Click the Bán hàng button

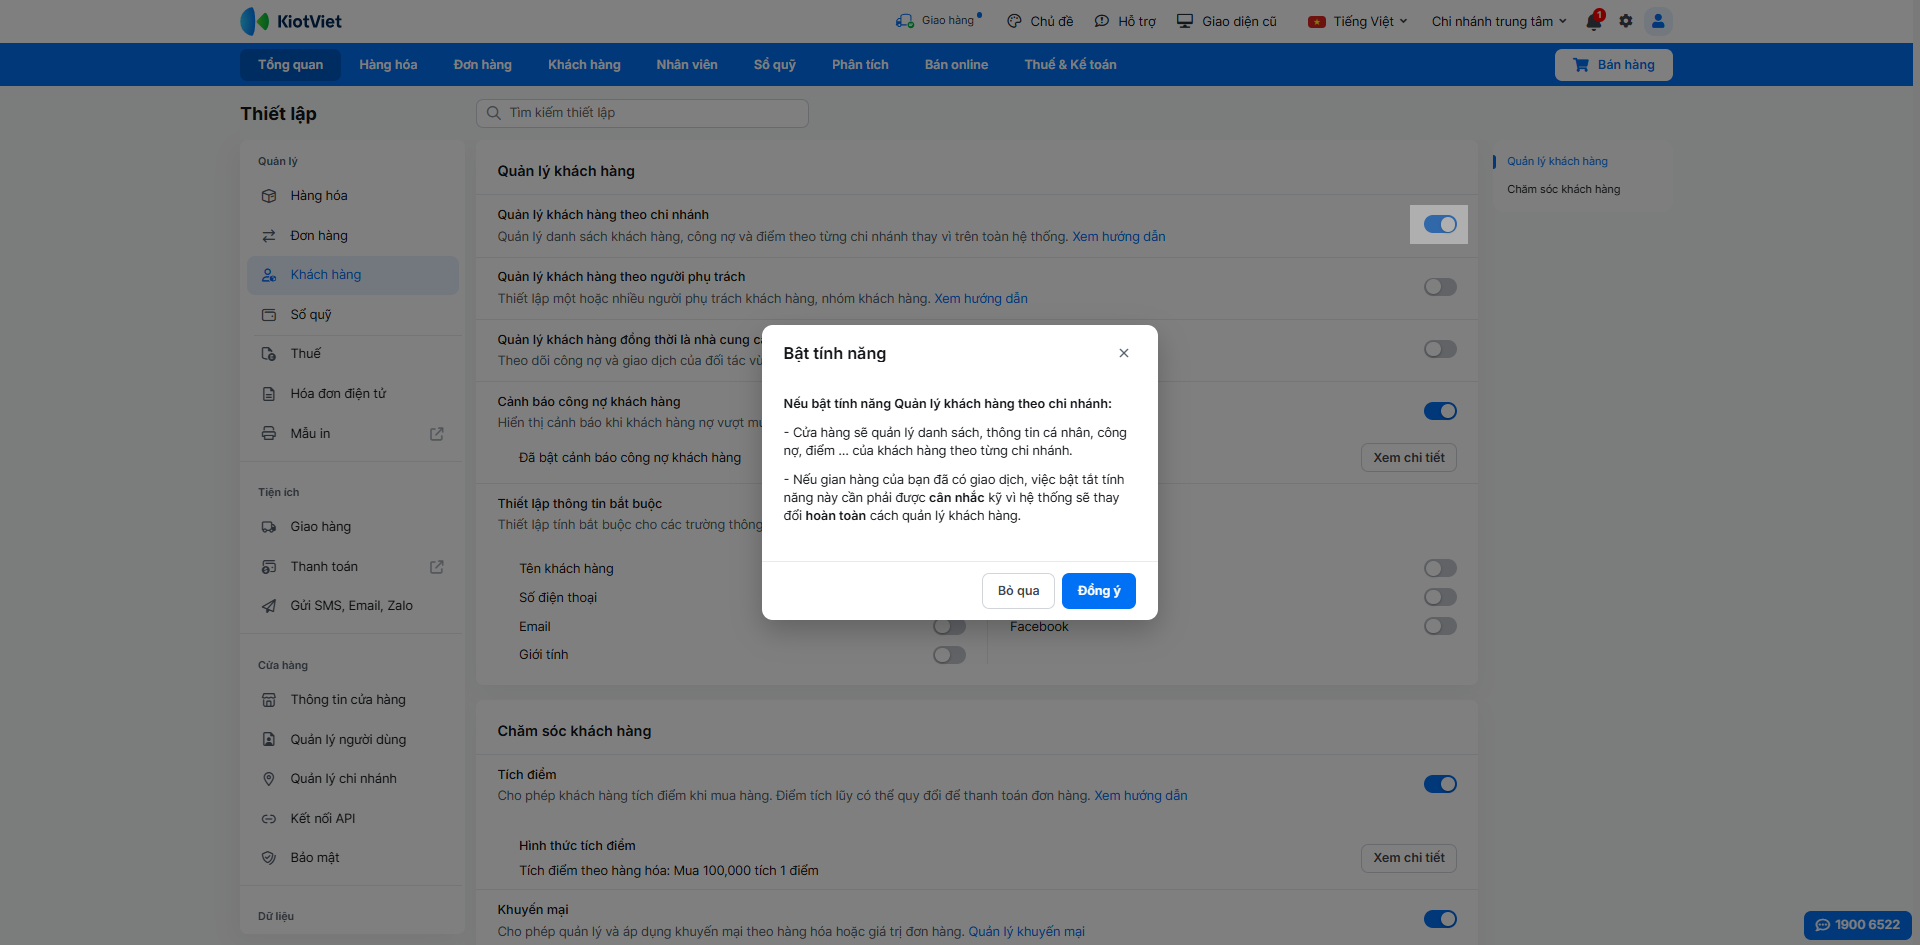coord(1614,65)
